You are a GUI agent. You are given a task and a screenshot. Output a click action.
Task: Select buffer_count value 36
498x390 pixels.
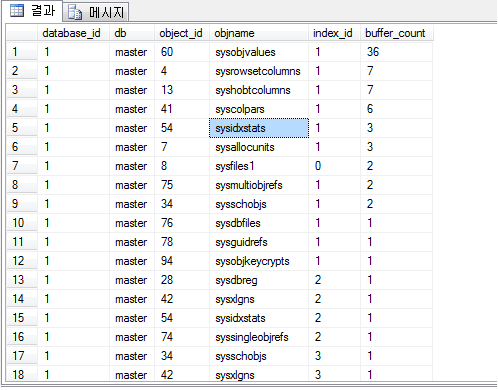point(397,52)
